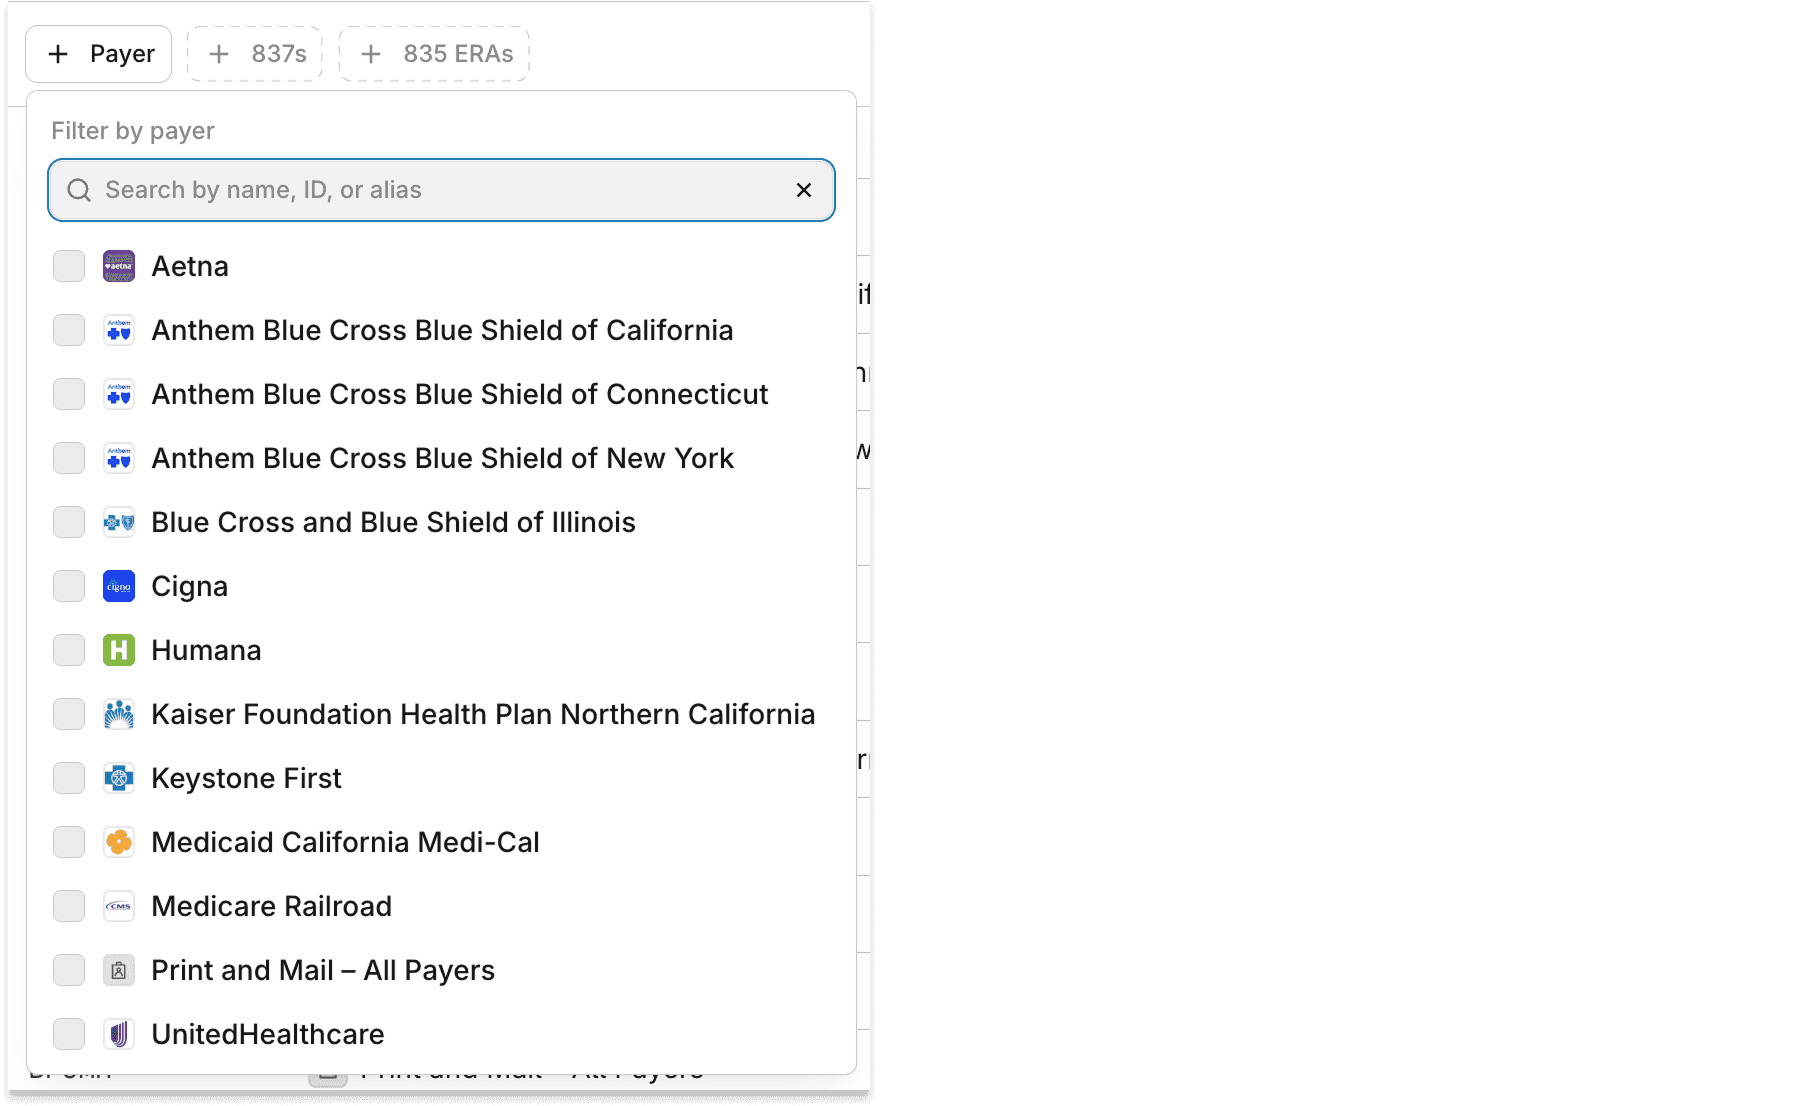The width and height of the screenshot is (1808, 1106).
Task: Toggle the UnitedHealthcare checkbox
Action: pos(69,1034)
